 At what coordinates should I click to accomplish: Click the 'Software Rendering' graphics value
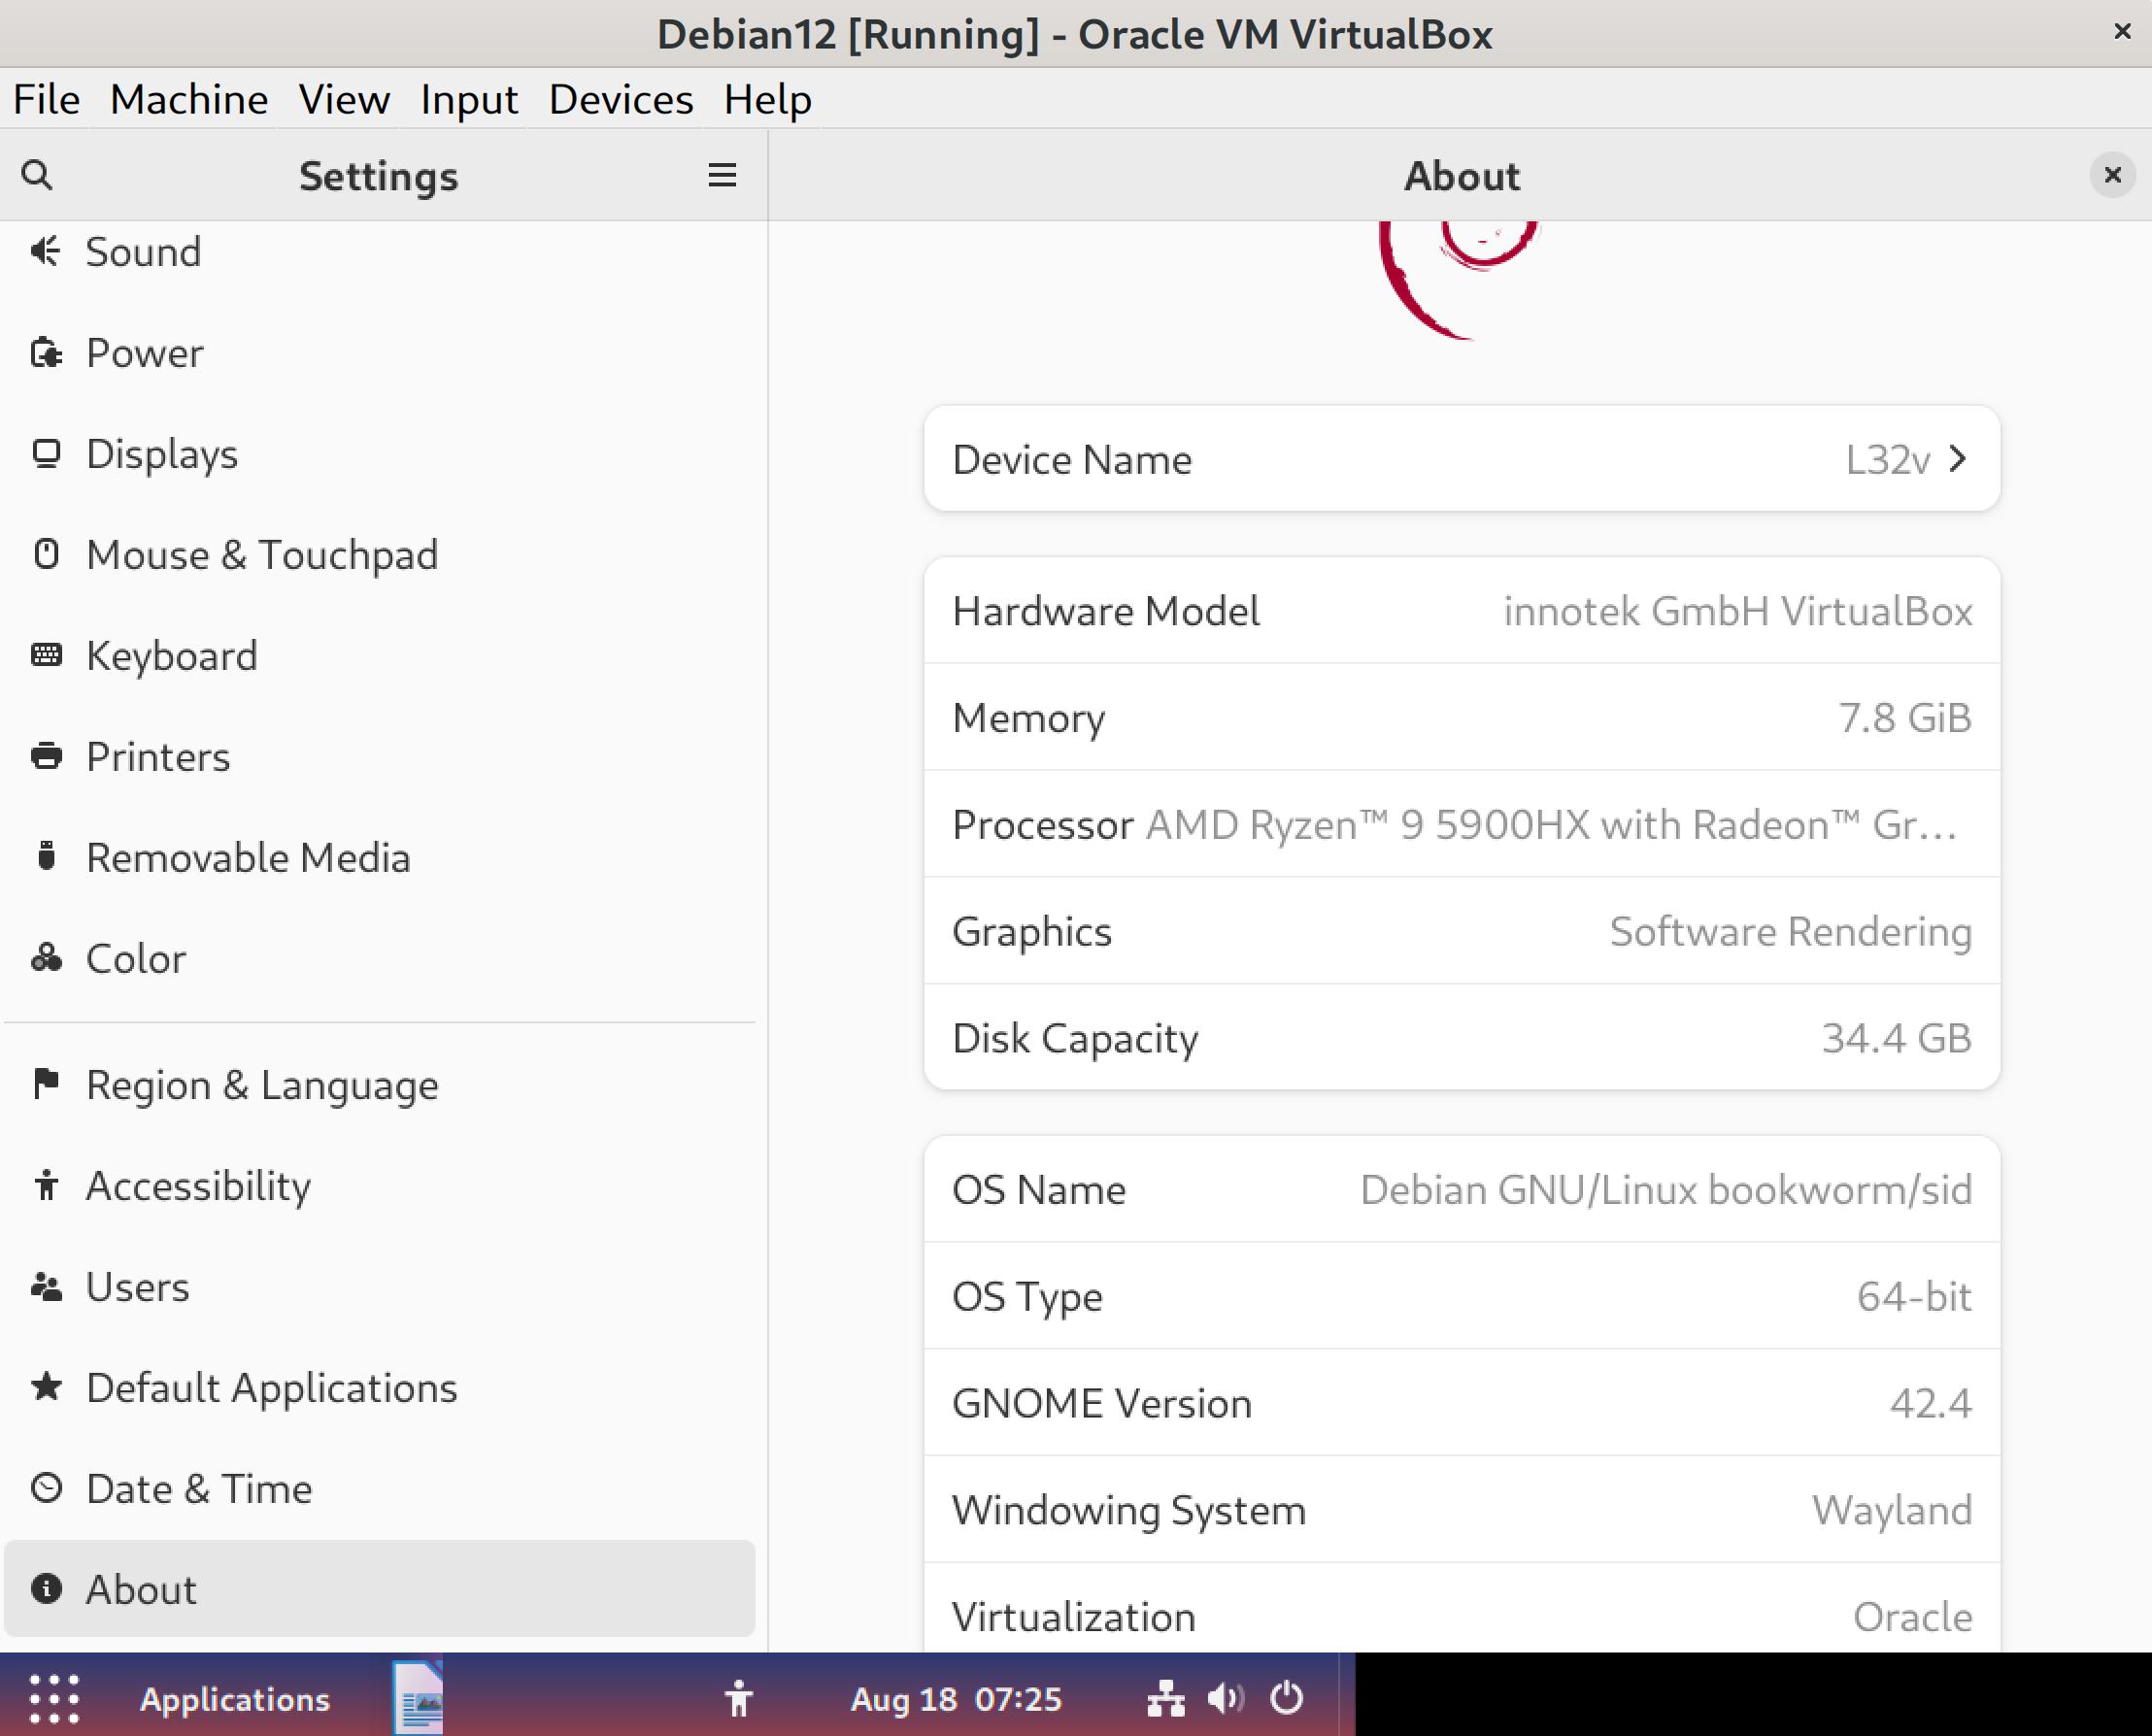point(1791,931)
